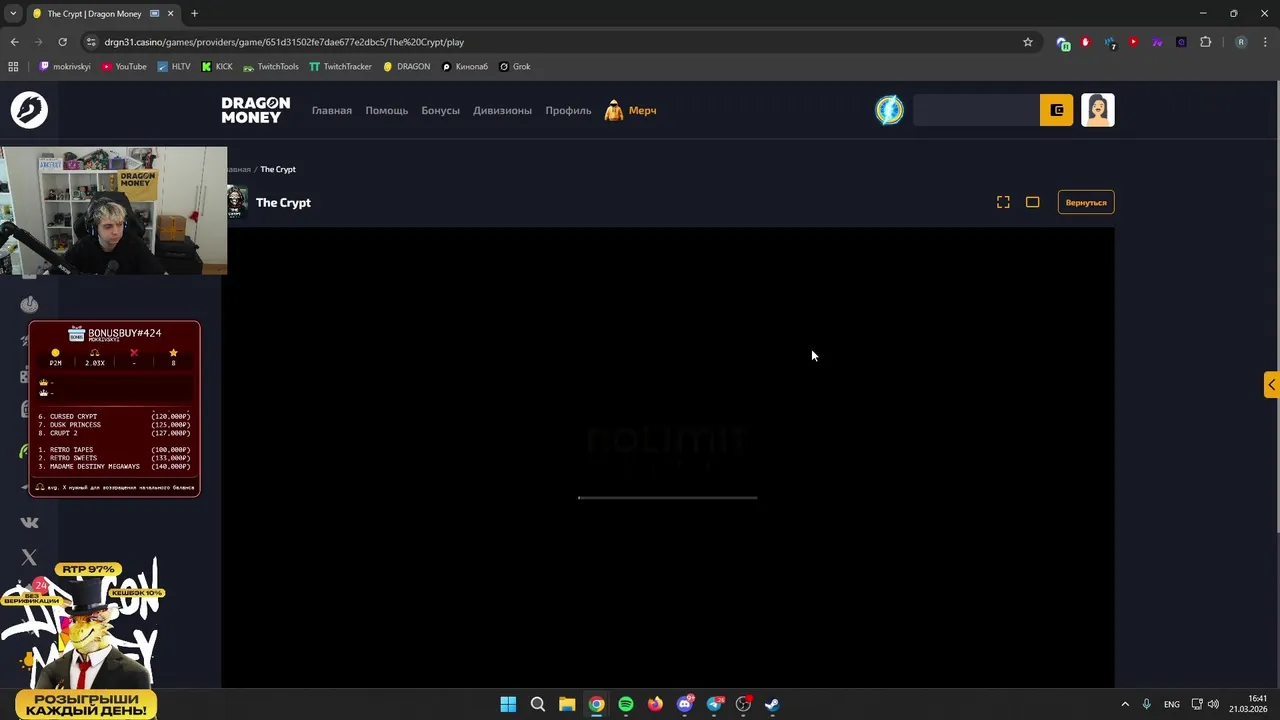Click the site info icon in address bar
This screenshot has height=720, width=1280.
tap(92, 42)
